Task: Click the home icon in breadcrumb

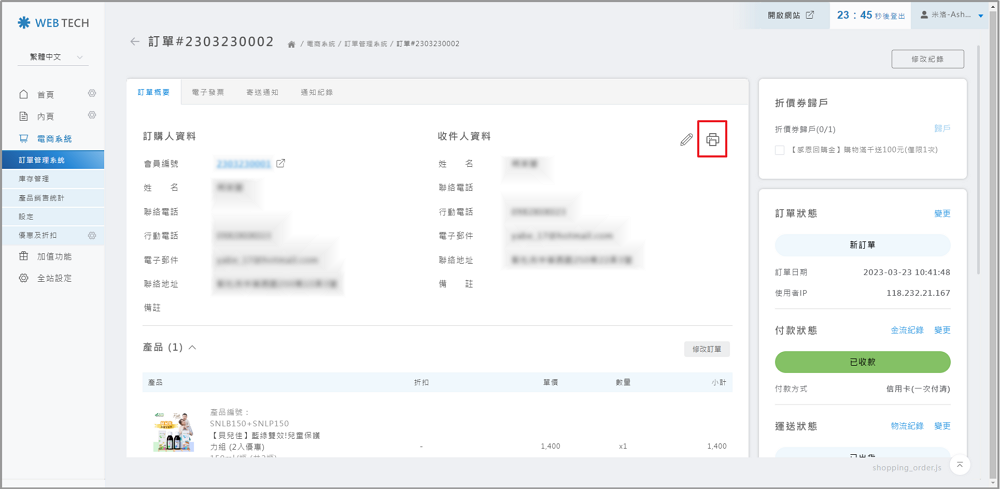Action: [x=291, y=45]
